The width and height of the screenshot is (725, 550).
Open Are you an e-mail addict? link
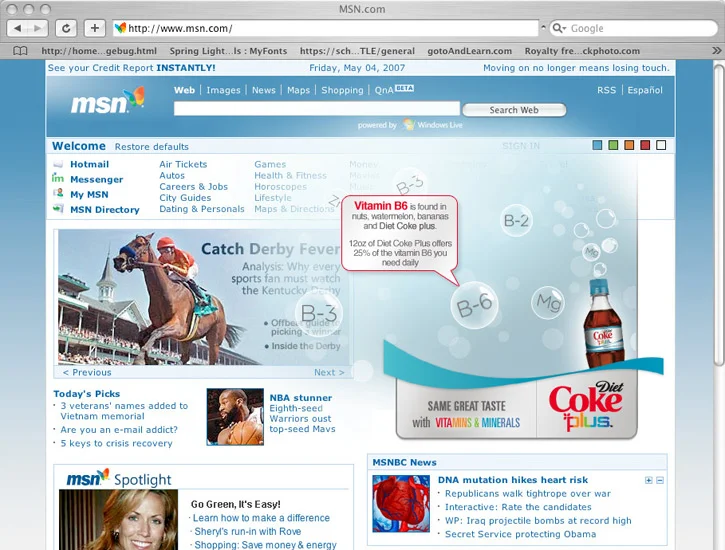point(119,430)
